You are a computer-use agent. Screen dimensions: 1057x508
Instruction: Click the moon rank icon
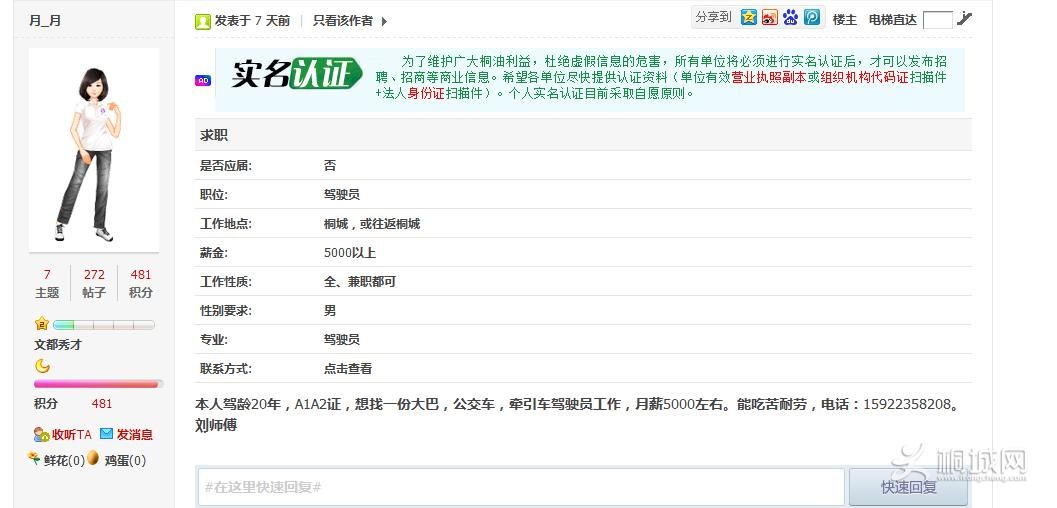pos(42,366)
